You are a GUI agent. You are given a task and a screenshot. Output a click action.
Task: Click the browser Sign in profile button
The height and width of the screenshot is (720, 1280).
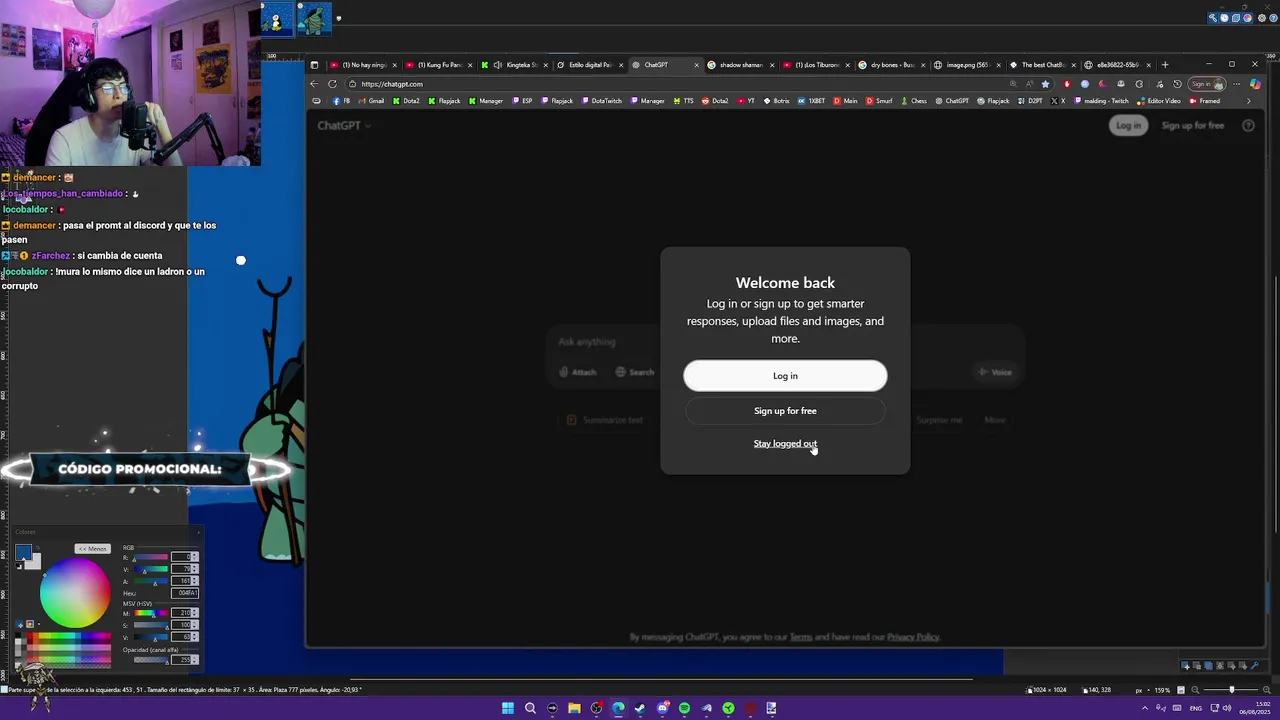click(1208, 84)
